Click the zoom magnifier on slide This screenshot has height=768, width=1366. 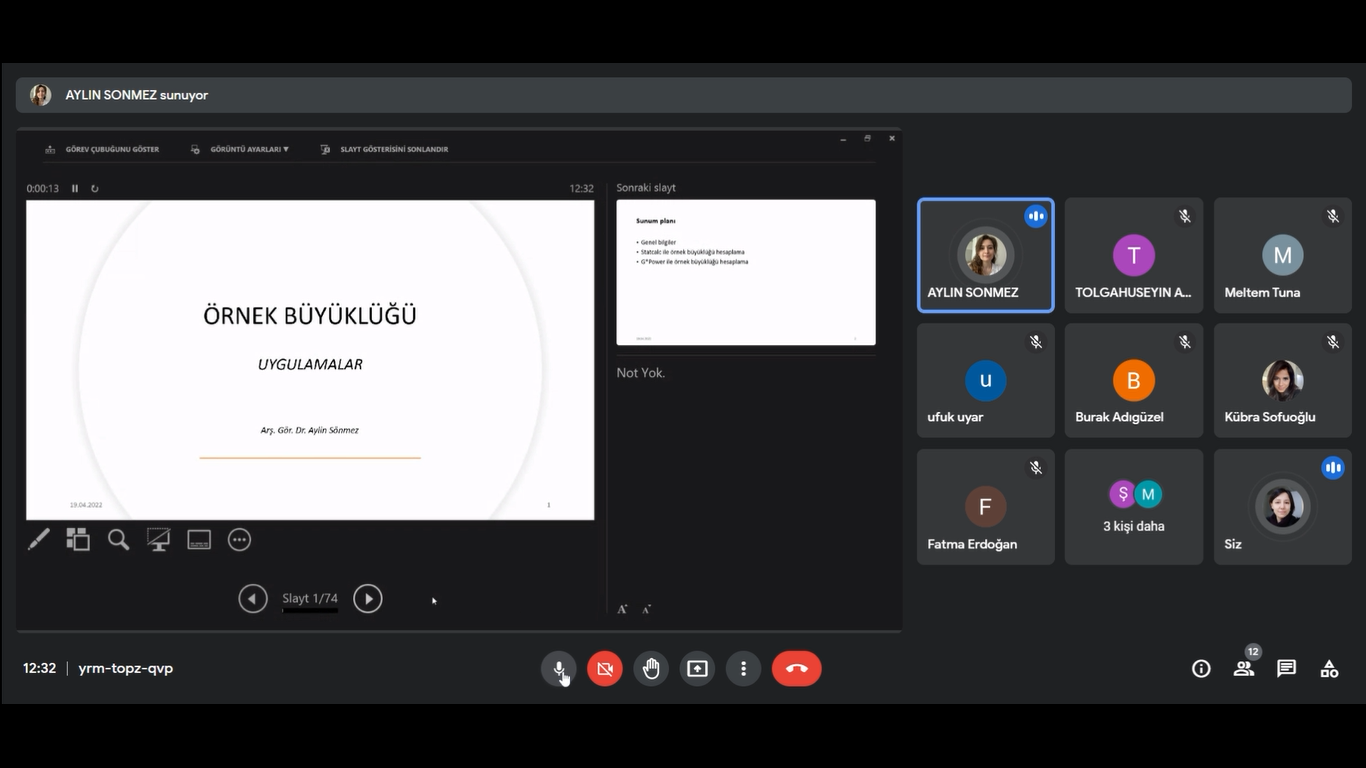118,540
